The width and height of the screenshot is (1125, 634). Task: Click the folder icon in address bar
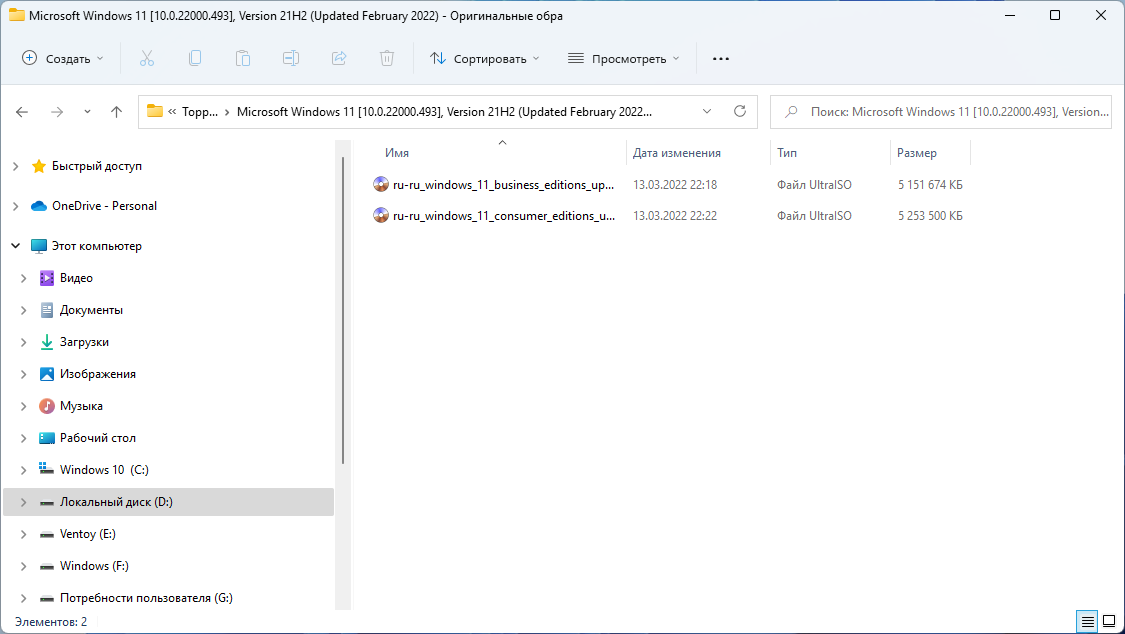pyautogui.click(x=154, y=111)
